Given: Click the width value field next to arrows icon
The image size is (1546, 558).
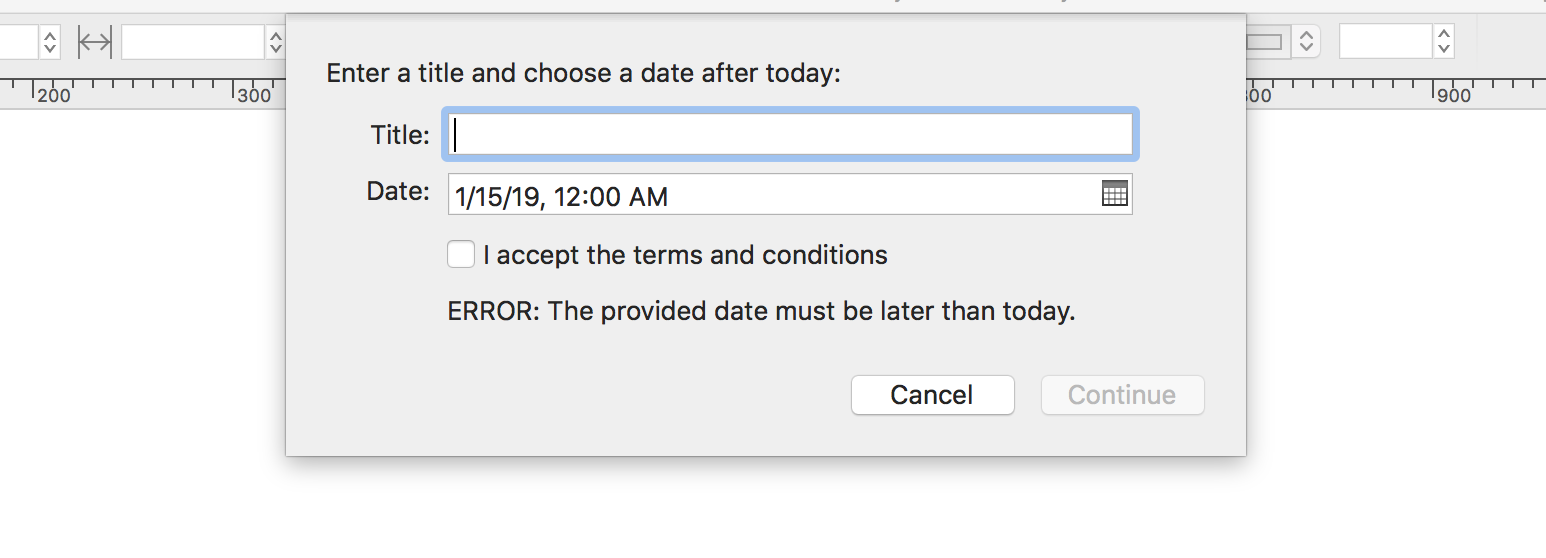Looking at the screenshot, I should 192,42.
